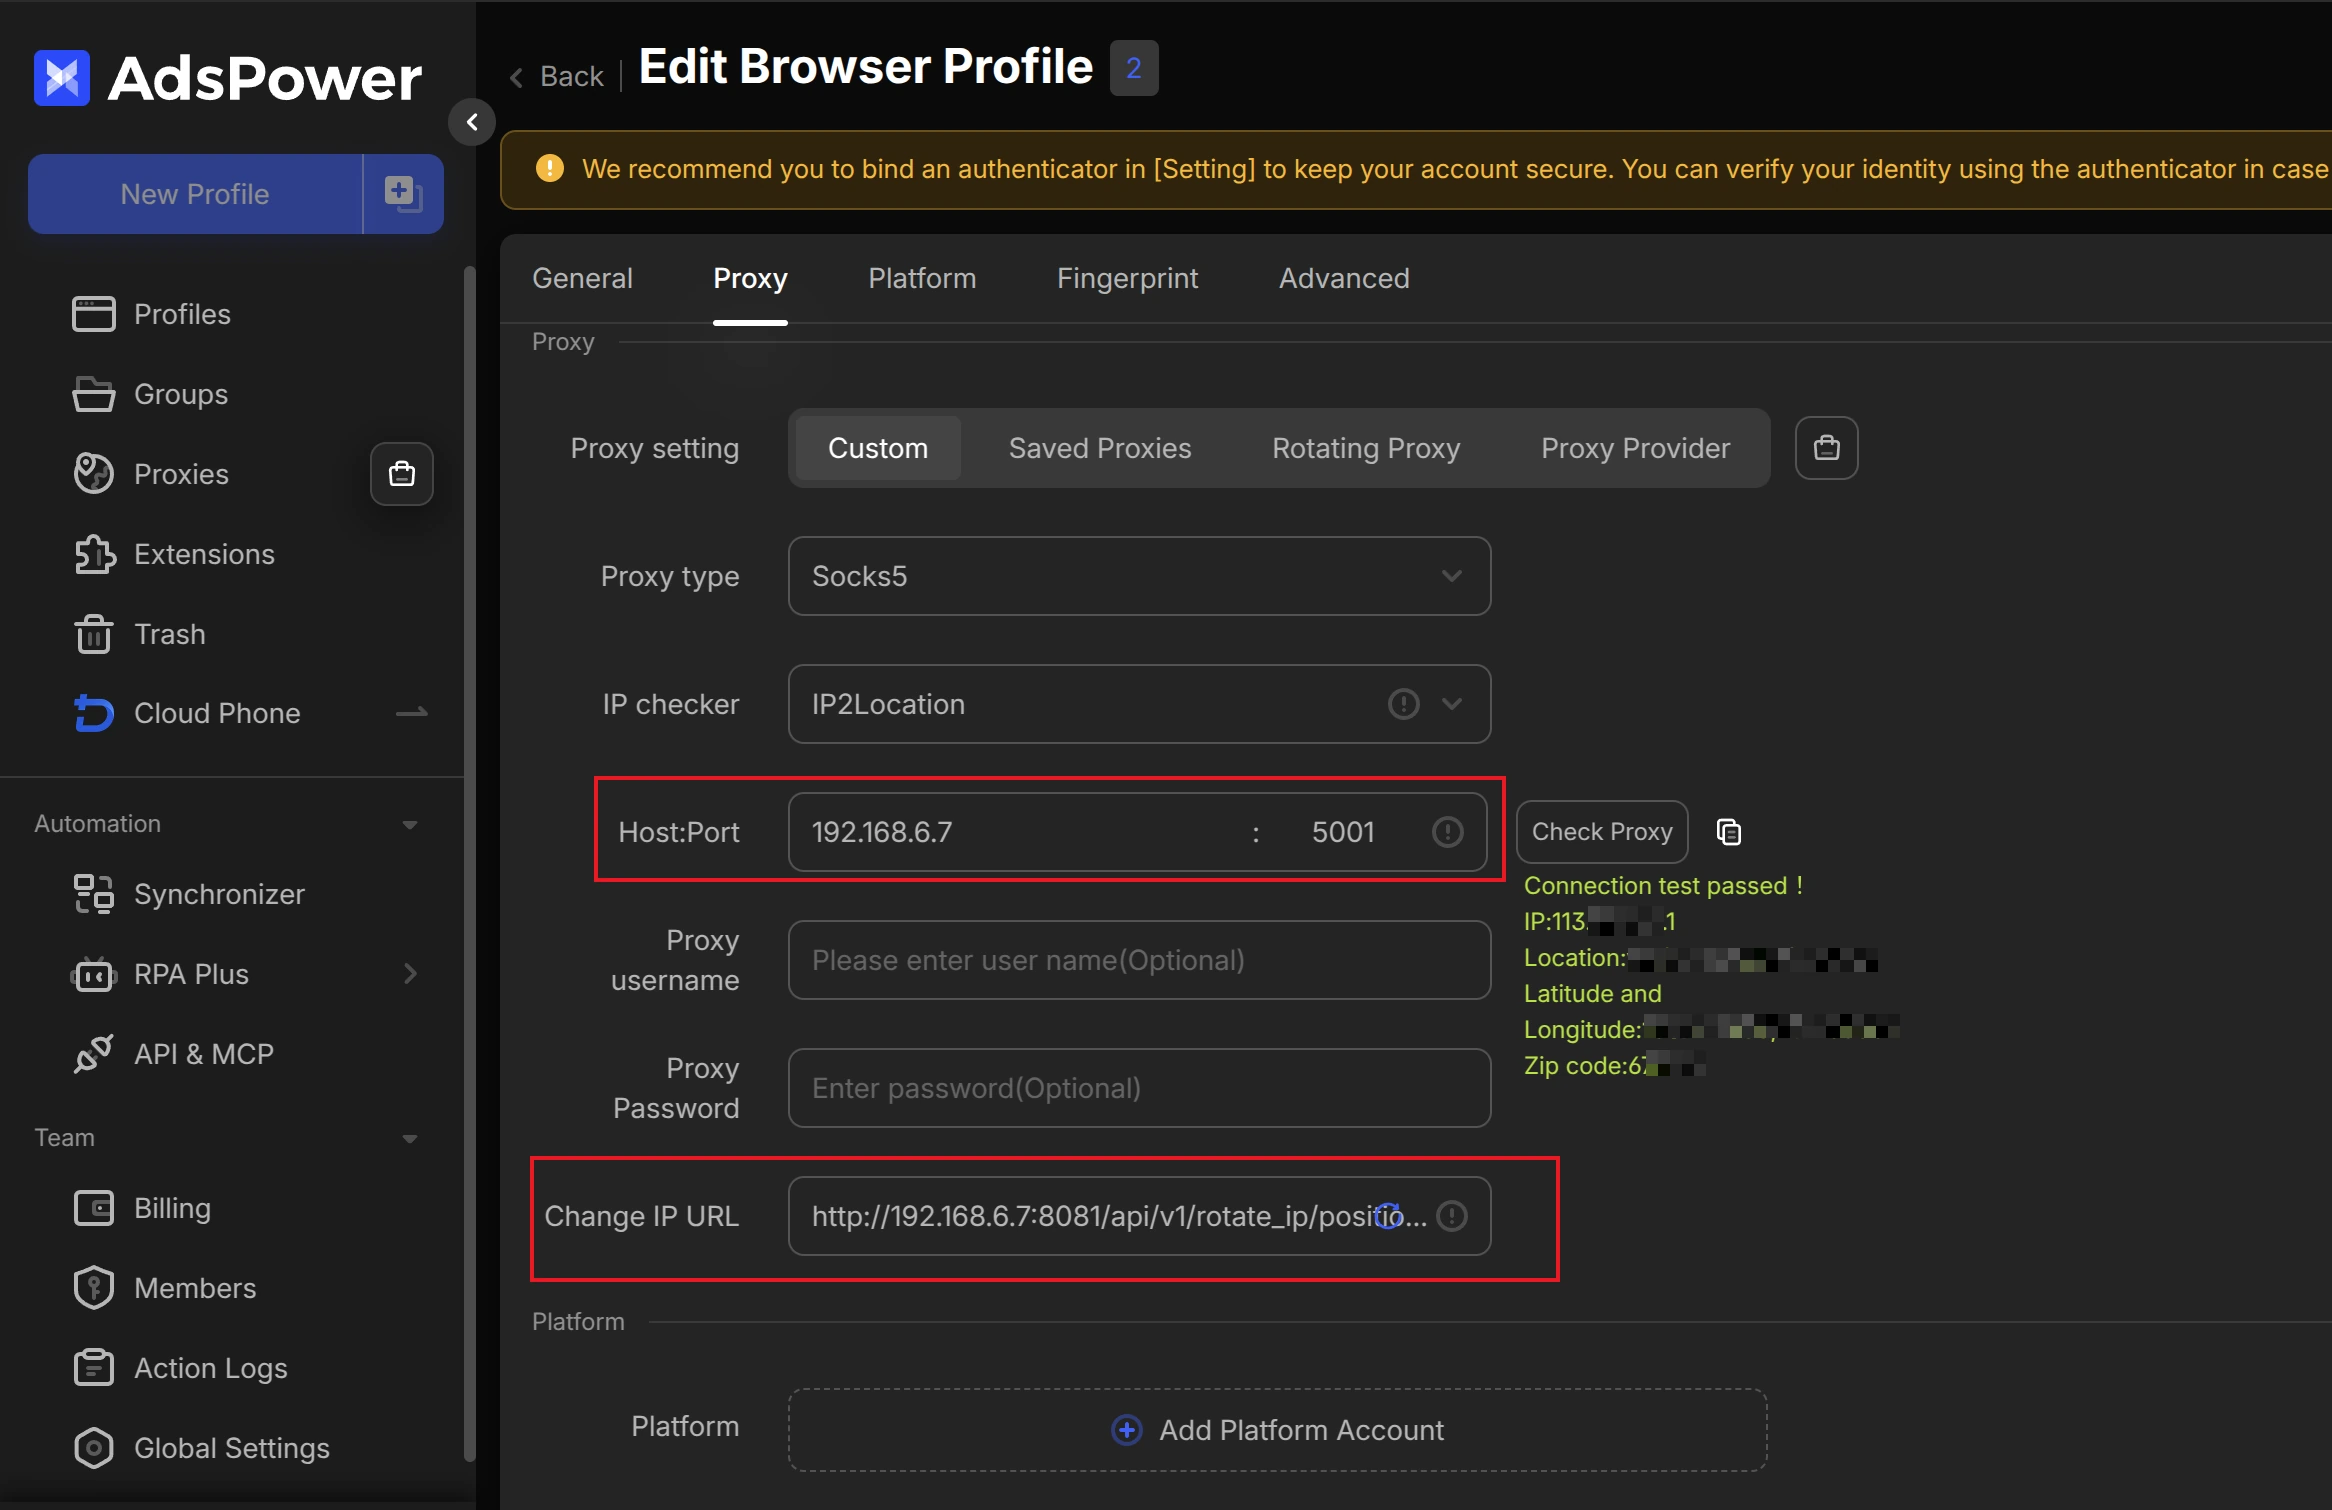Click the Connection test passed message

[1663, 886]
